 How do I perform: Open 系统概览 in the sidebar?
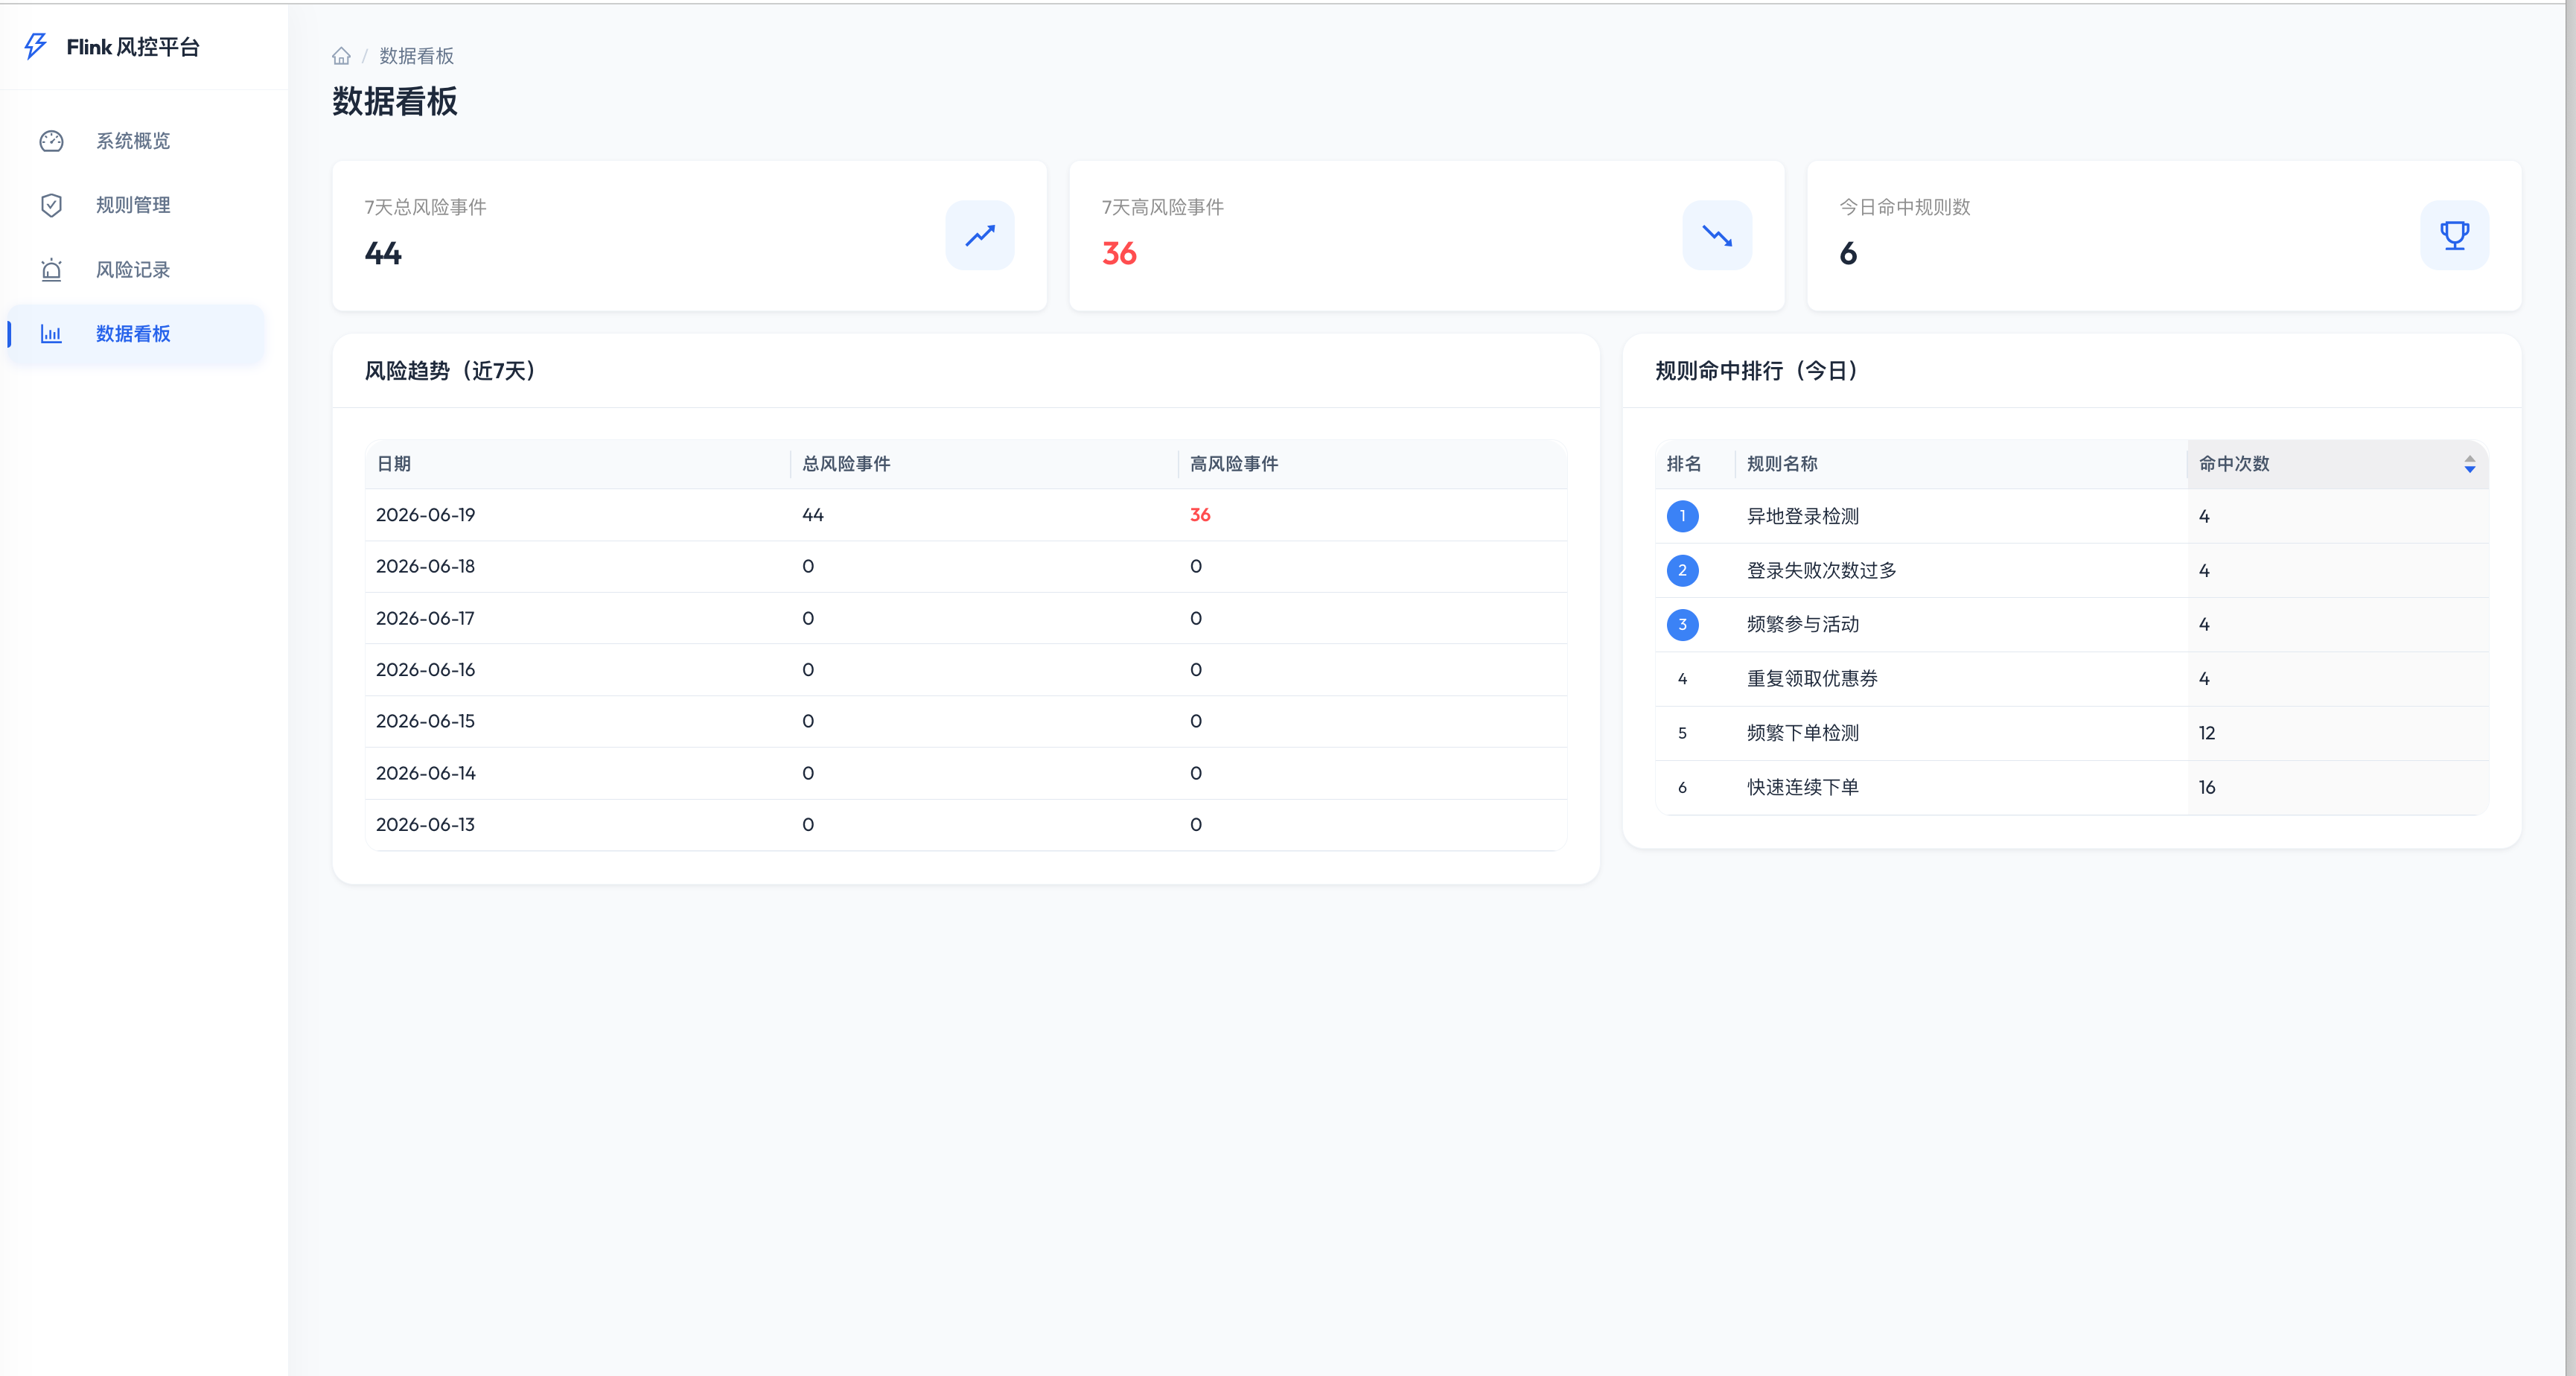coord(137,141)
